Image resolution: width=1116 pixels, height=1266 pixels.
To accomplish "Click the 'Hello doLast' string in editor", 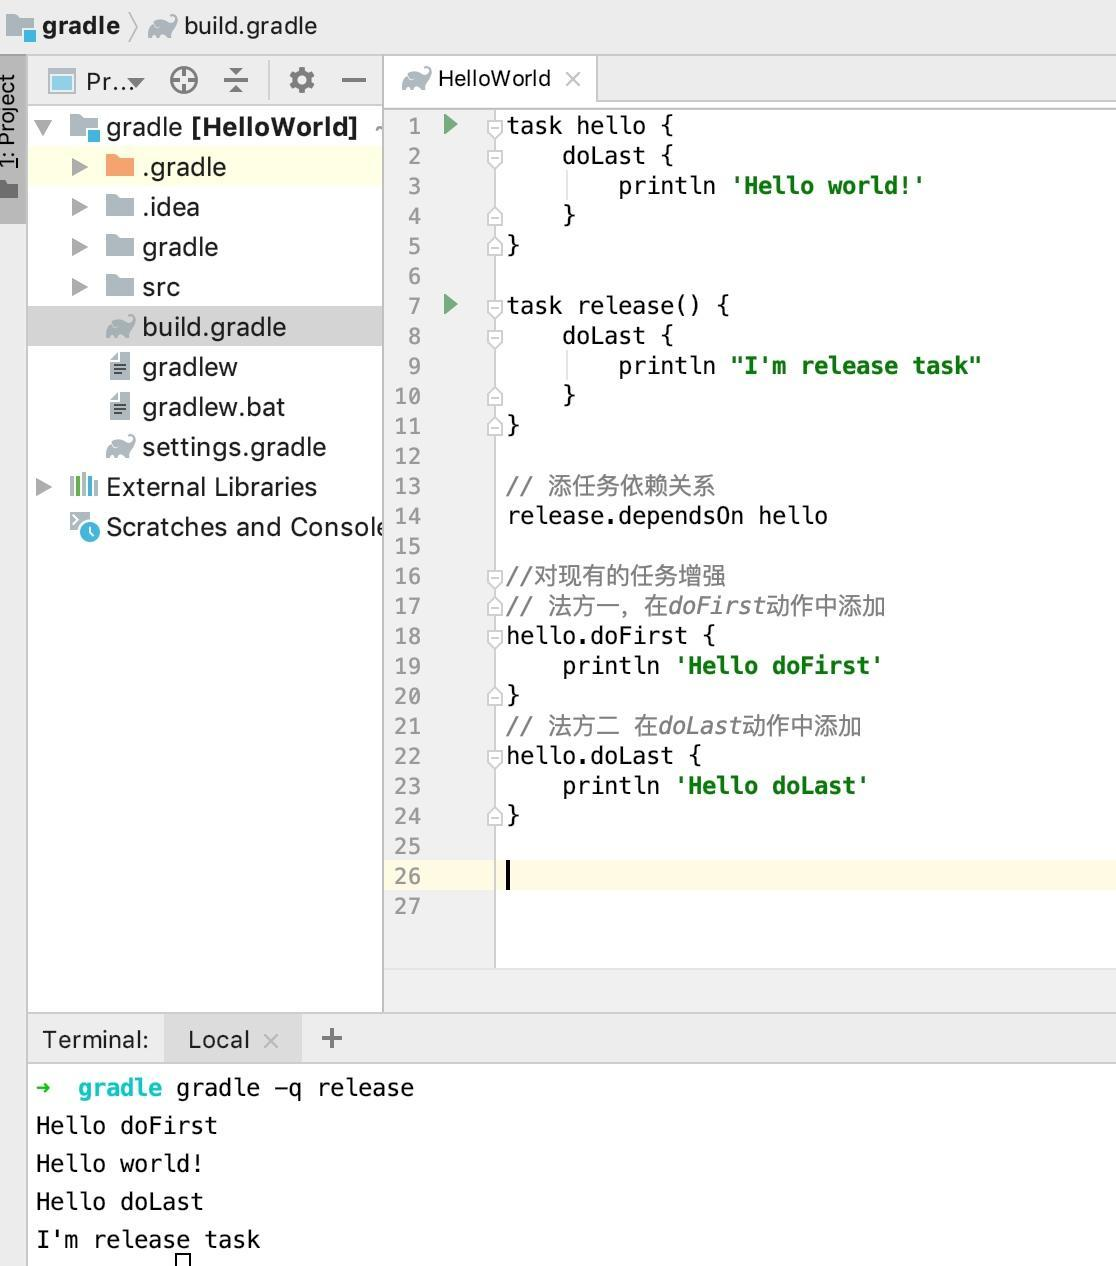I will [772, 786].
